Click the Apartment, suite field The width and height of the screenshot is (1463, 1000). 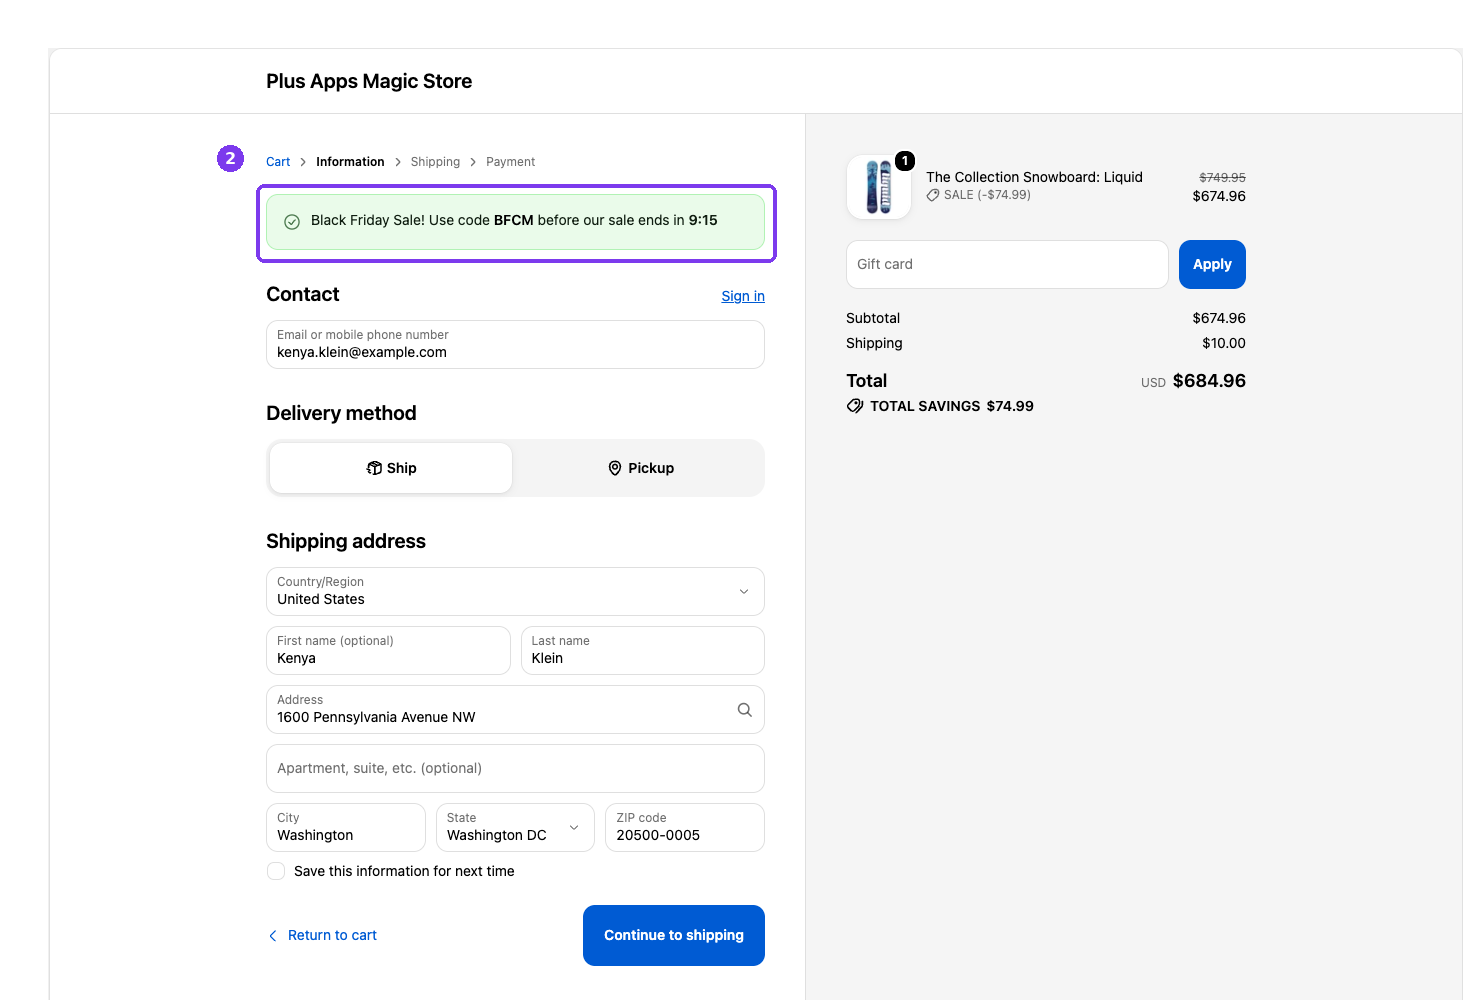pyautogui.click(x=515, y=768)
